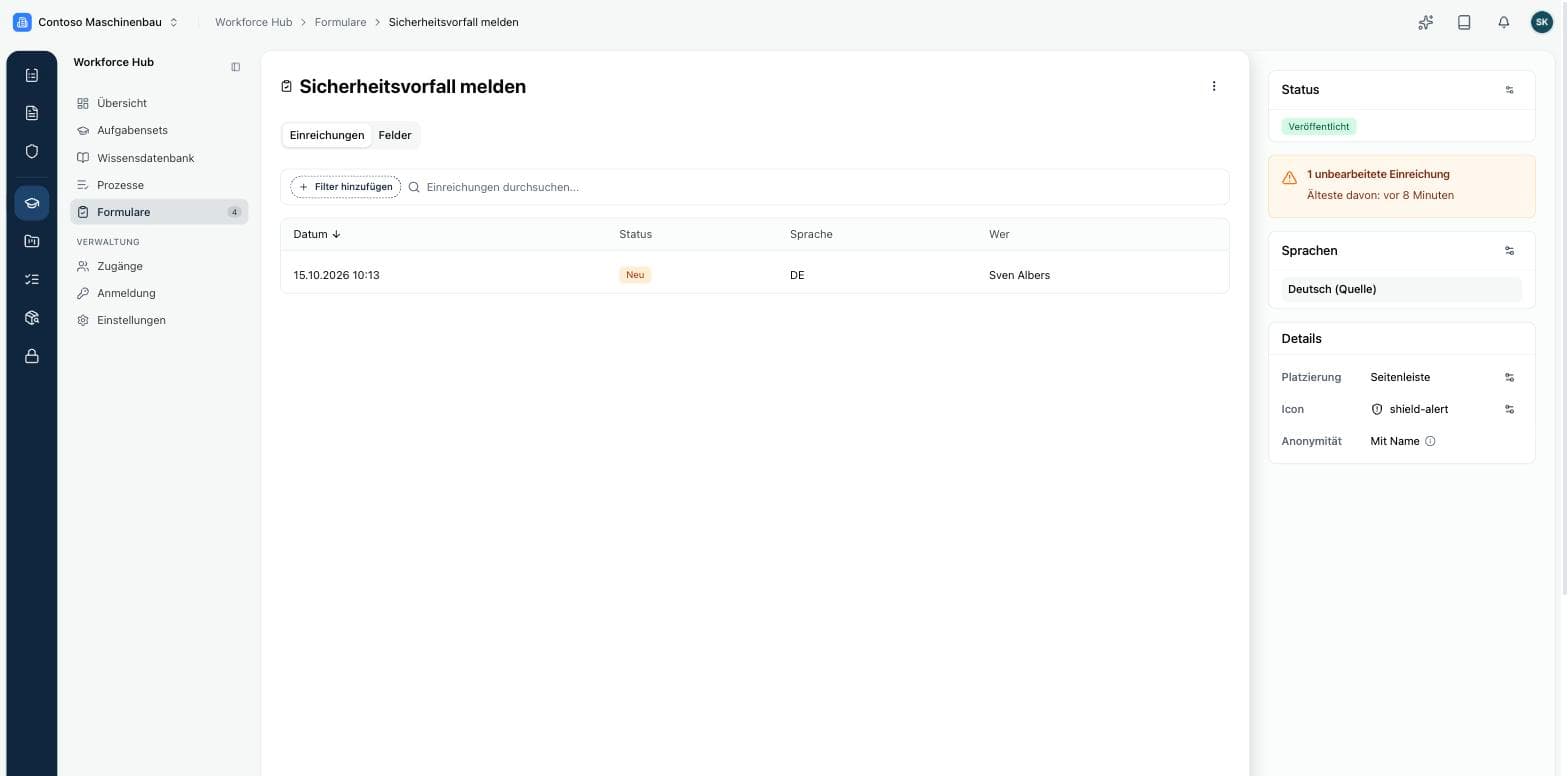Go to the Formulare breadcrumb

tap(340, 22)
